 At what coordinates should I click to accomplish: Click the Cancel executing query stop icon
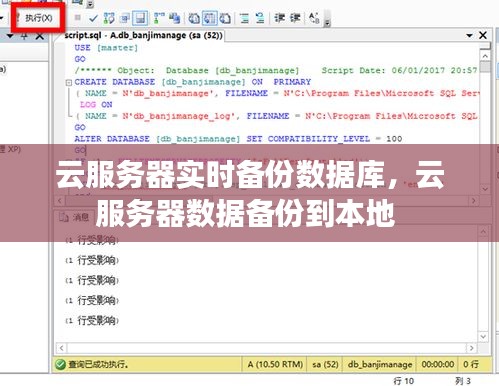point(77,18)
